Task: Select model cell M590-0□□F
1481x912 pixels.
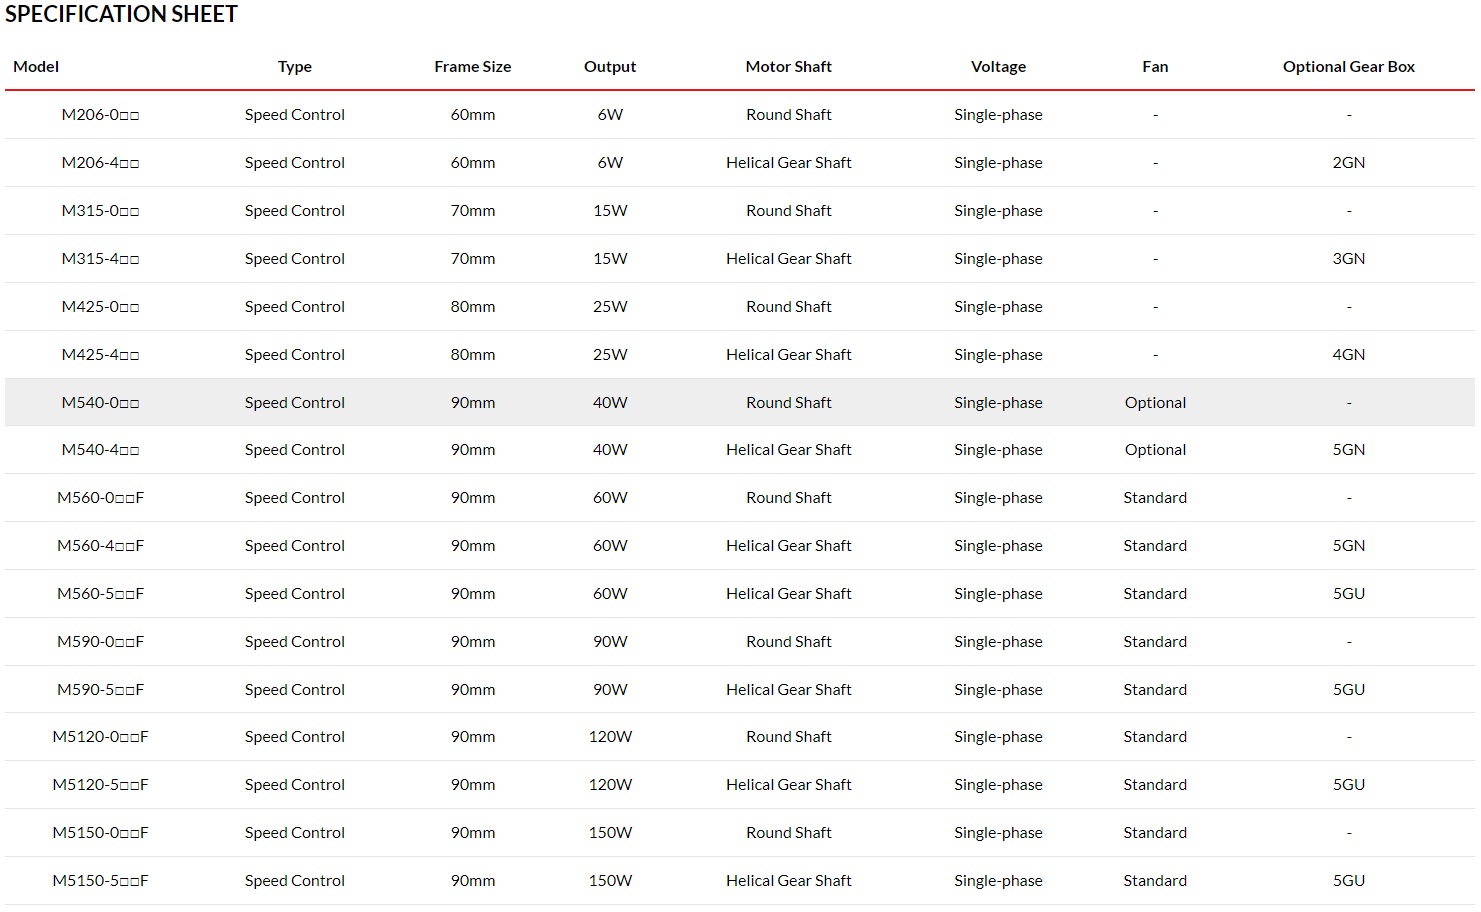Action: (x=100, y=642)
